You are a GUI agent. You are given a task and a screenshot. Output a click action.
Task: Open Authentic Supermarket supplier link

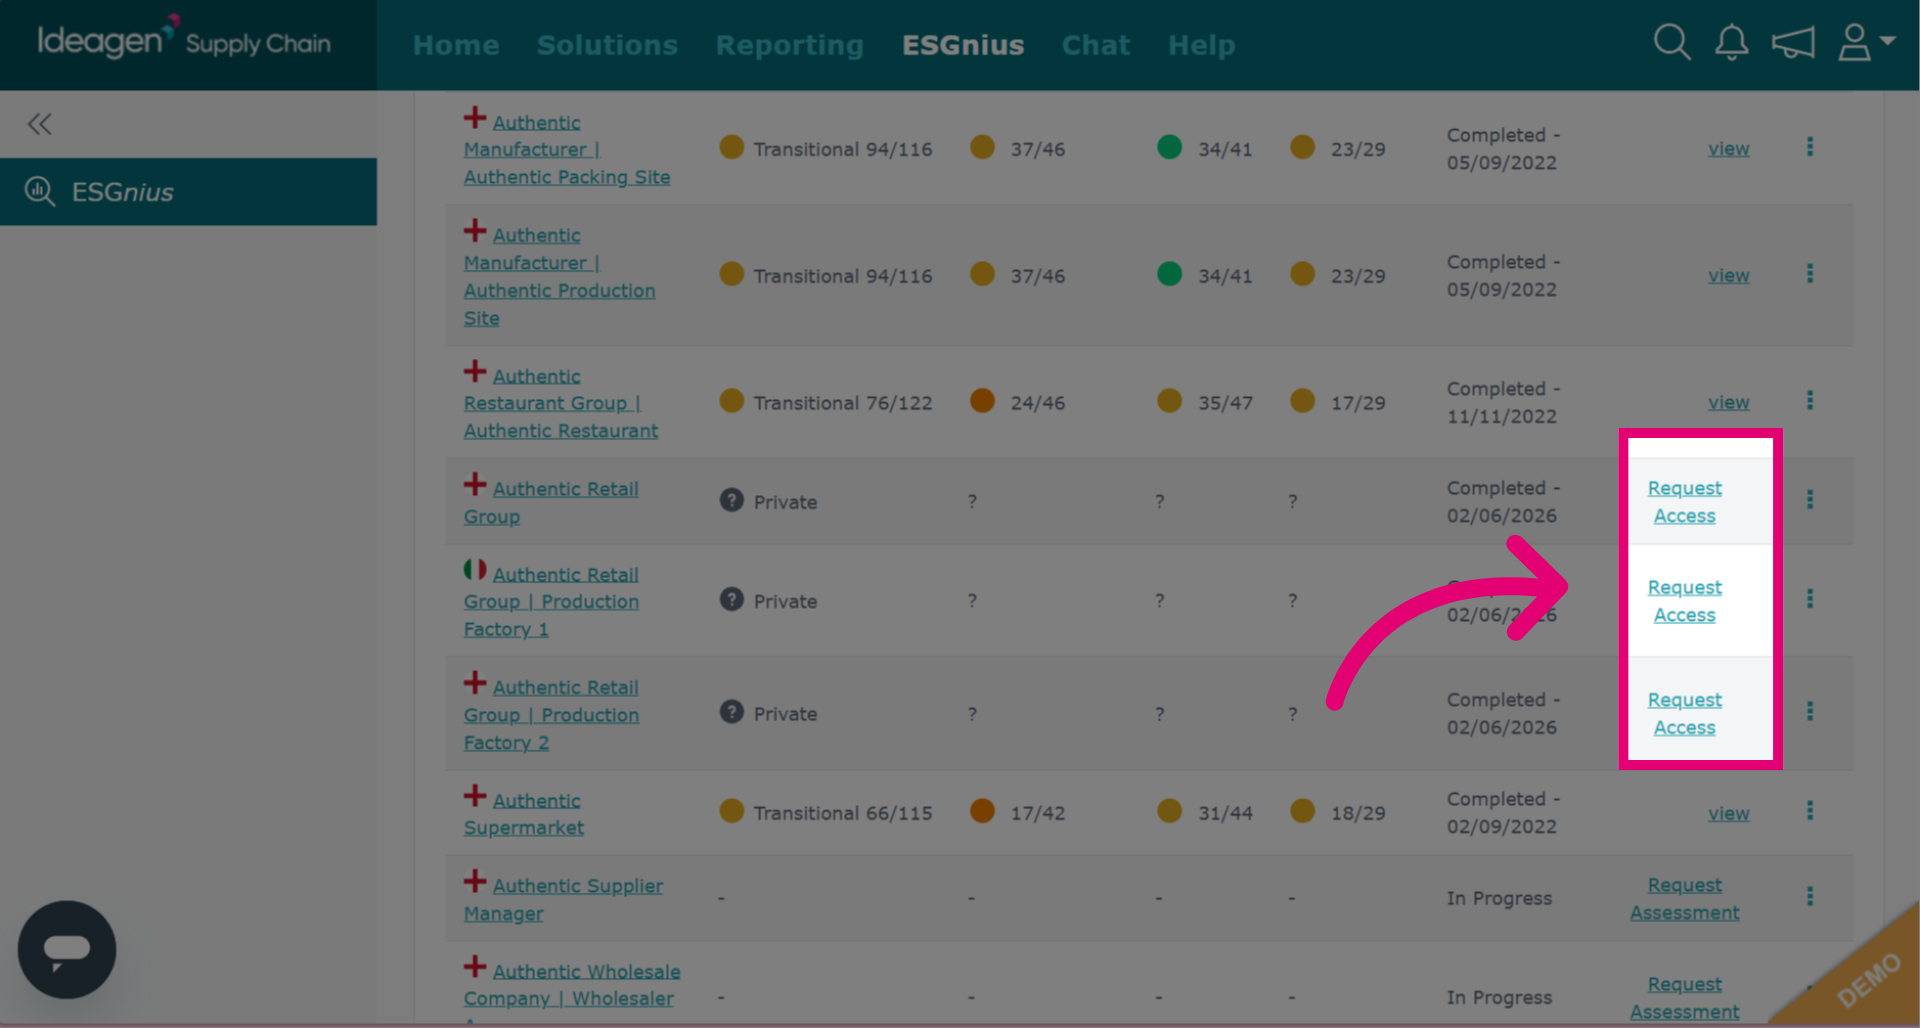[523, 814]
